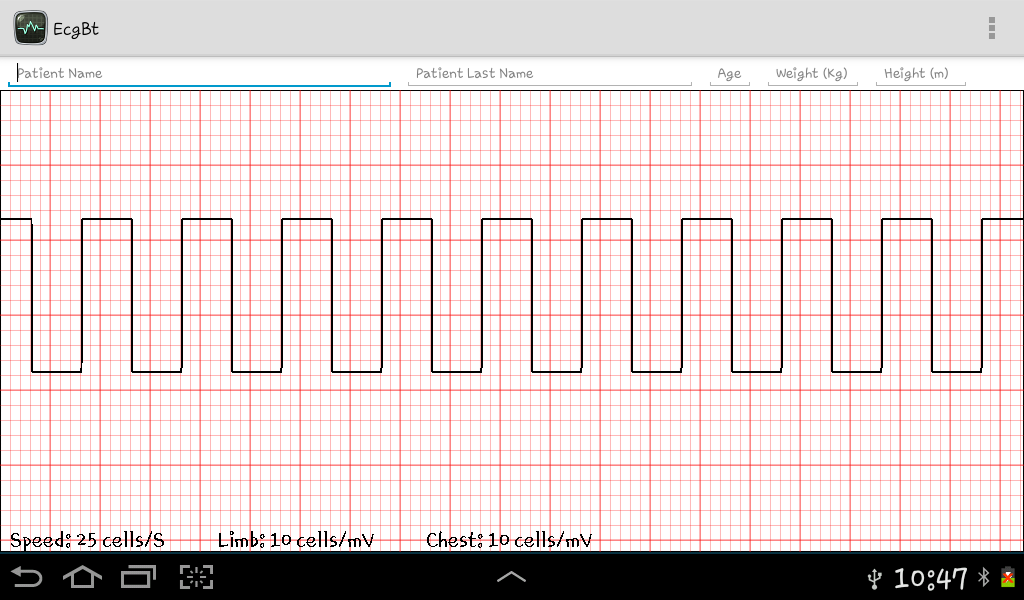Tap the battery status icon

click(x=1006, y=578)
